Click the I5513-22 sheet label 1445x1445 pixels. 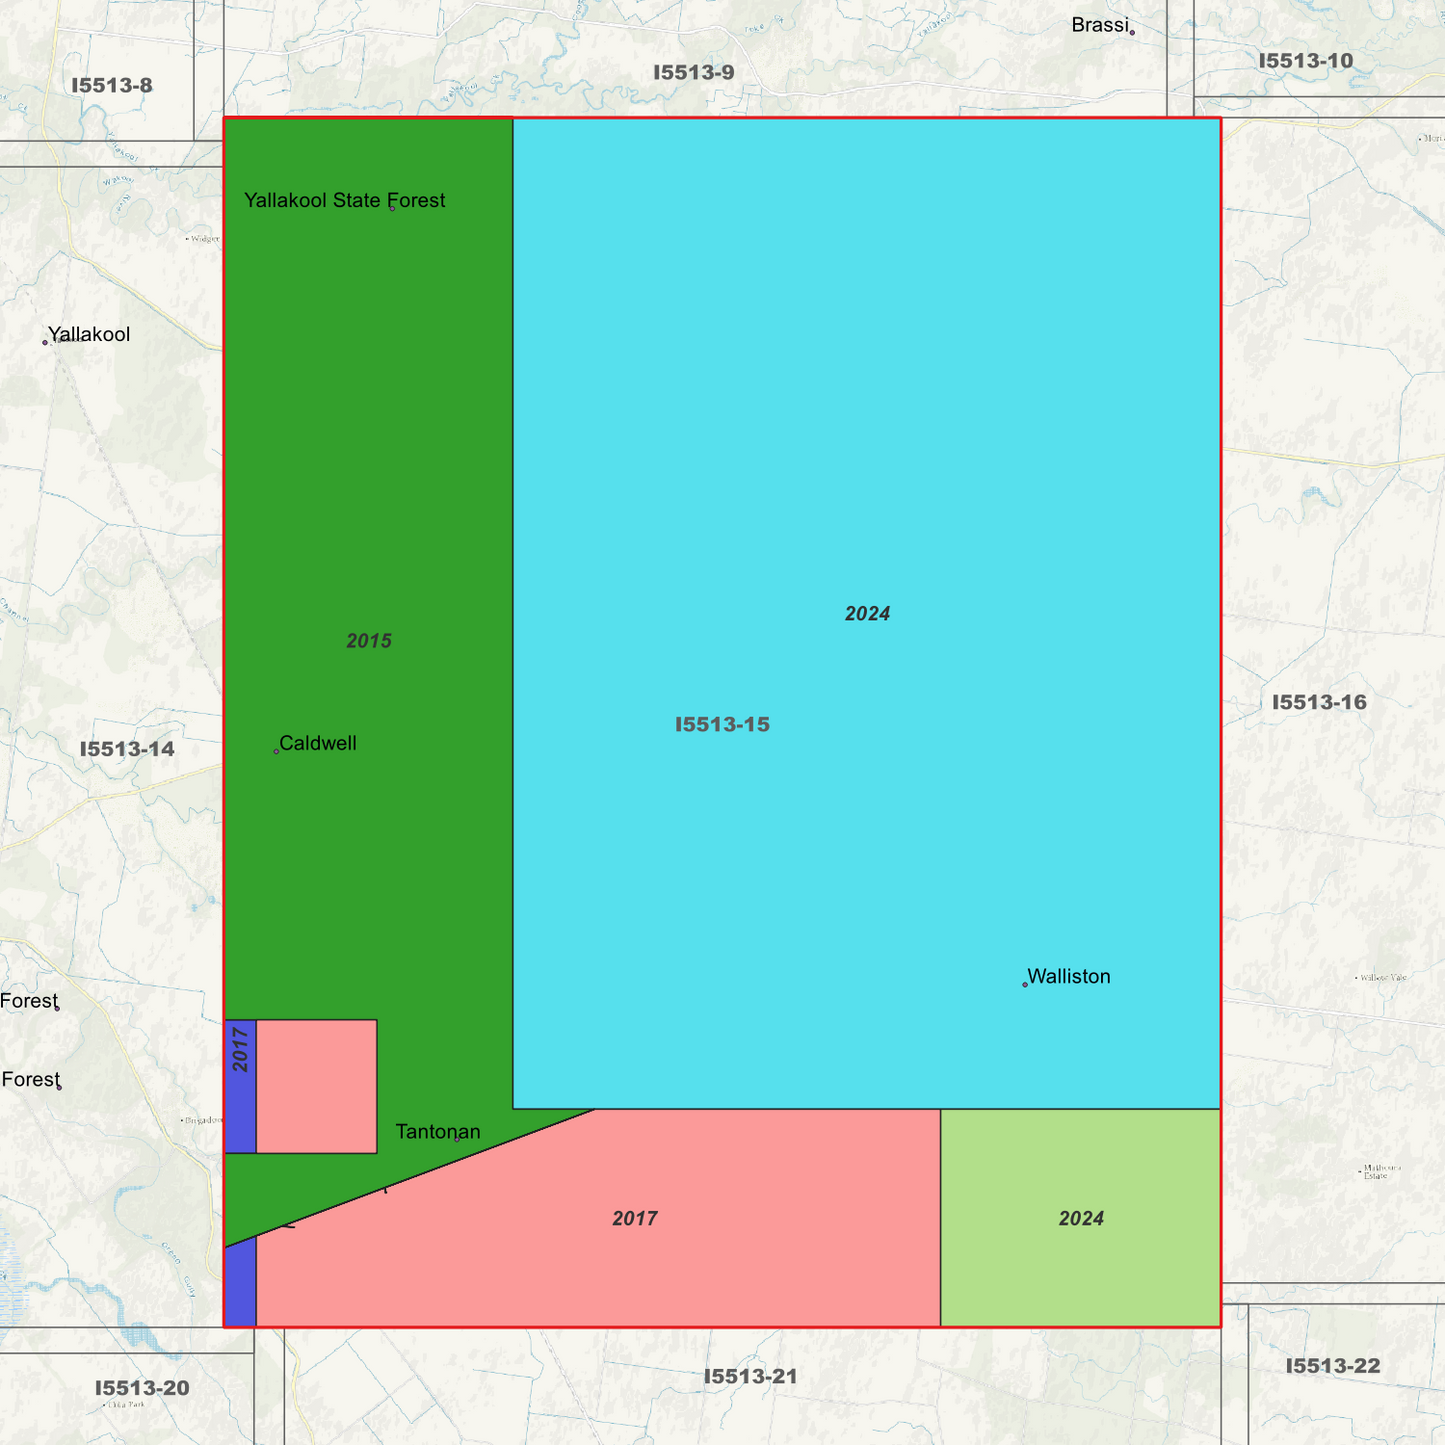(x=1332, y=1366)
